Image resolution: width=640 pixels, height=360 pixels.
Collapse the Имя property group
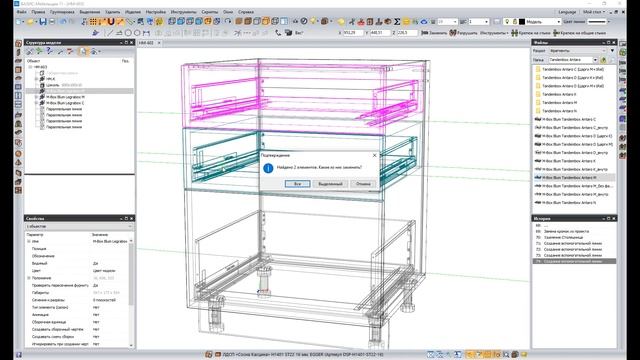(x=29, y=241)
